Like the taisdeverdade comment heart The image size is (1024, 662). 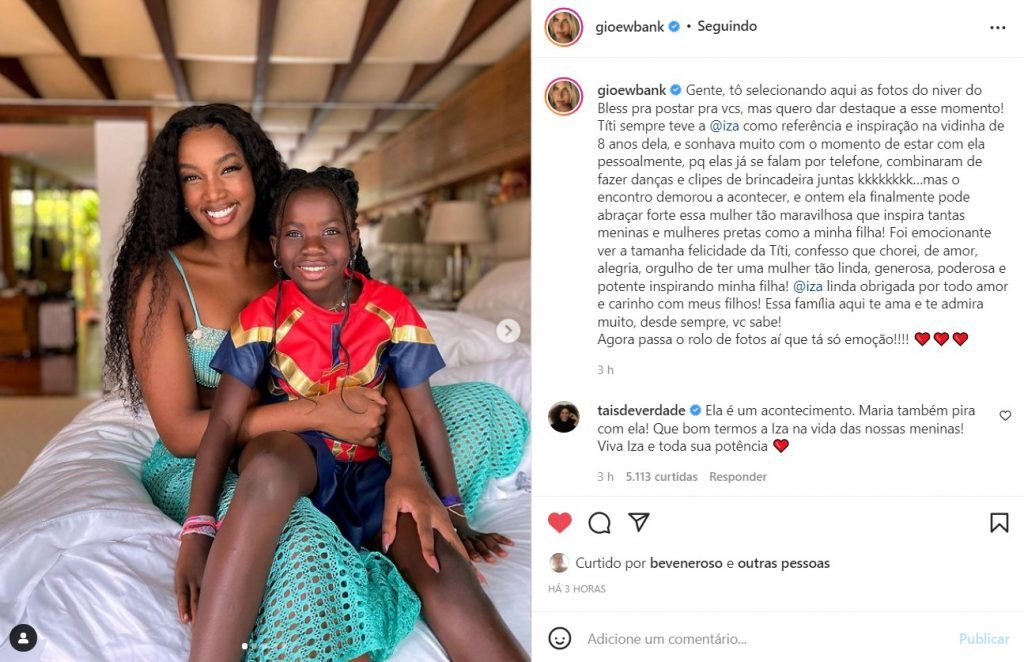point(1005,415)
